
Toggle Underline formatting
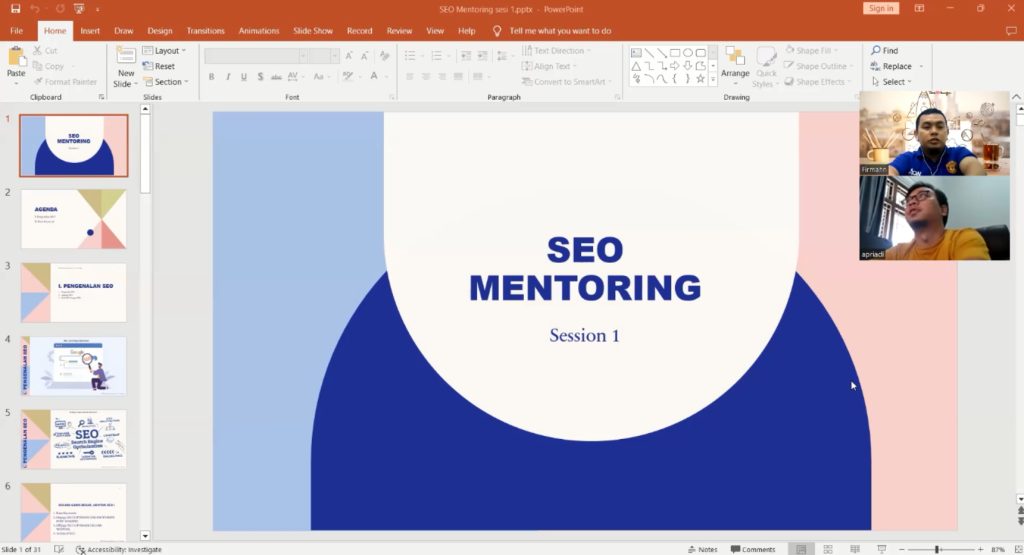(244, 76)
